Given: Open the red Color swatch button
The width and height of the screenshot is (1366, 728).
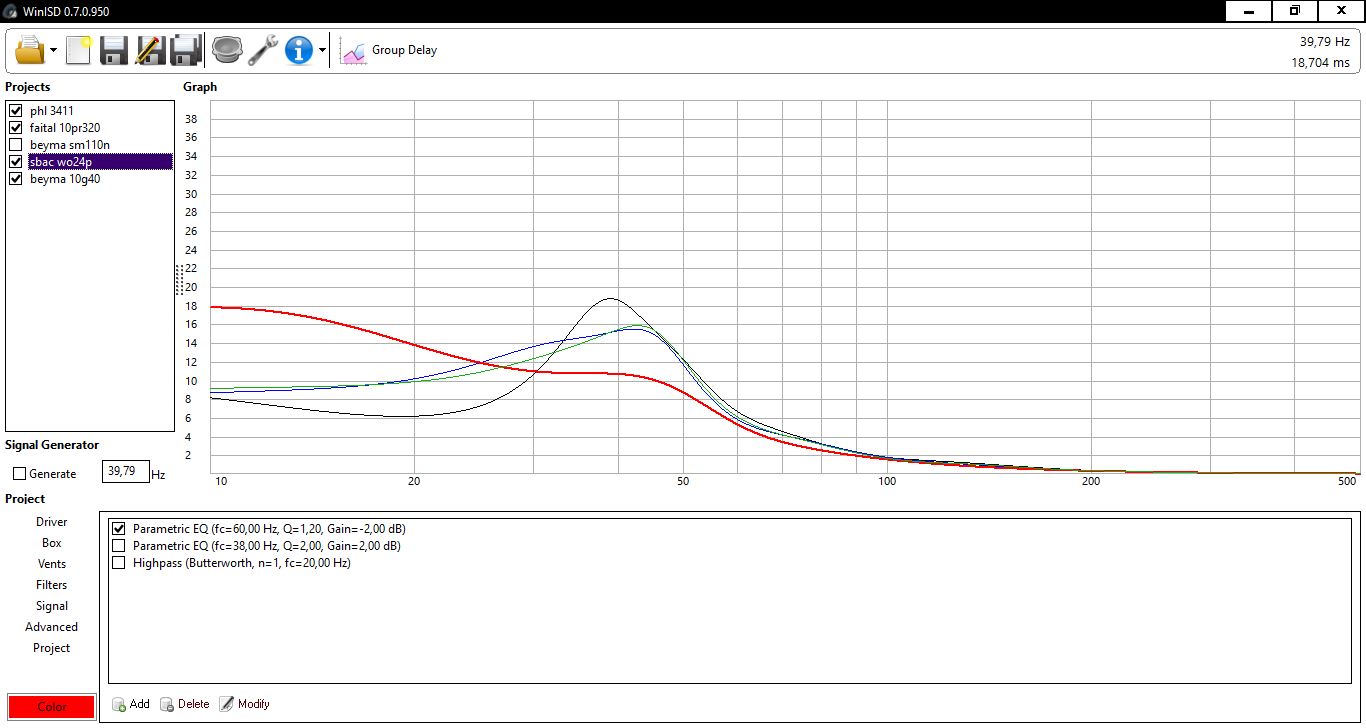Looking at the screenshot, I should tap(52, 707).
